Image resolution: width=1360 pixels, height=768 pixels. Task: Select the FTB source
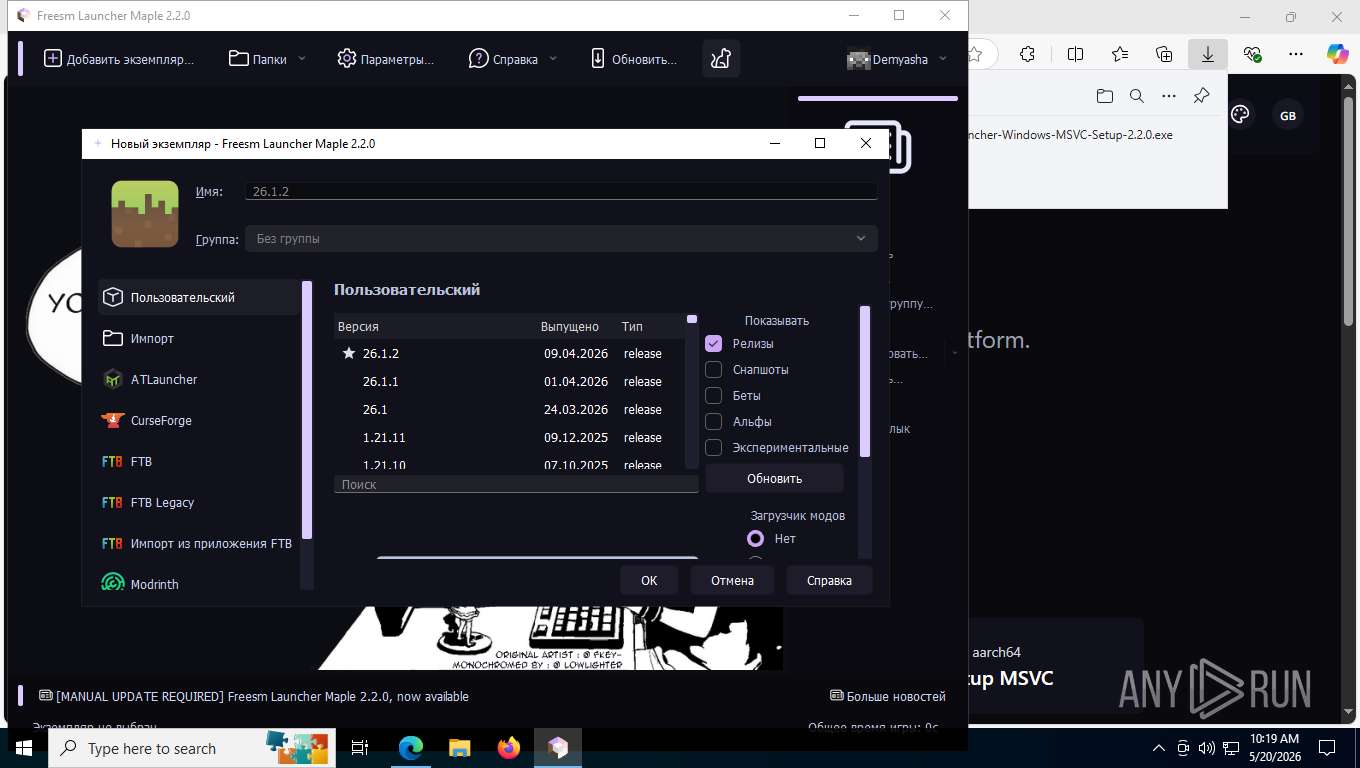click(199, 461)
